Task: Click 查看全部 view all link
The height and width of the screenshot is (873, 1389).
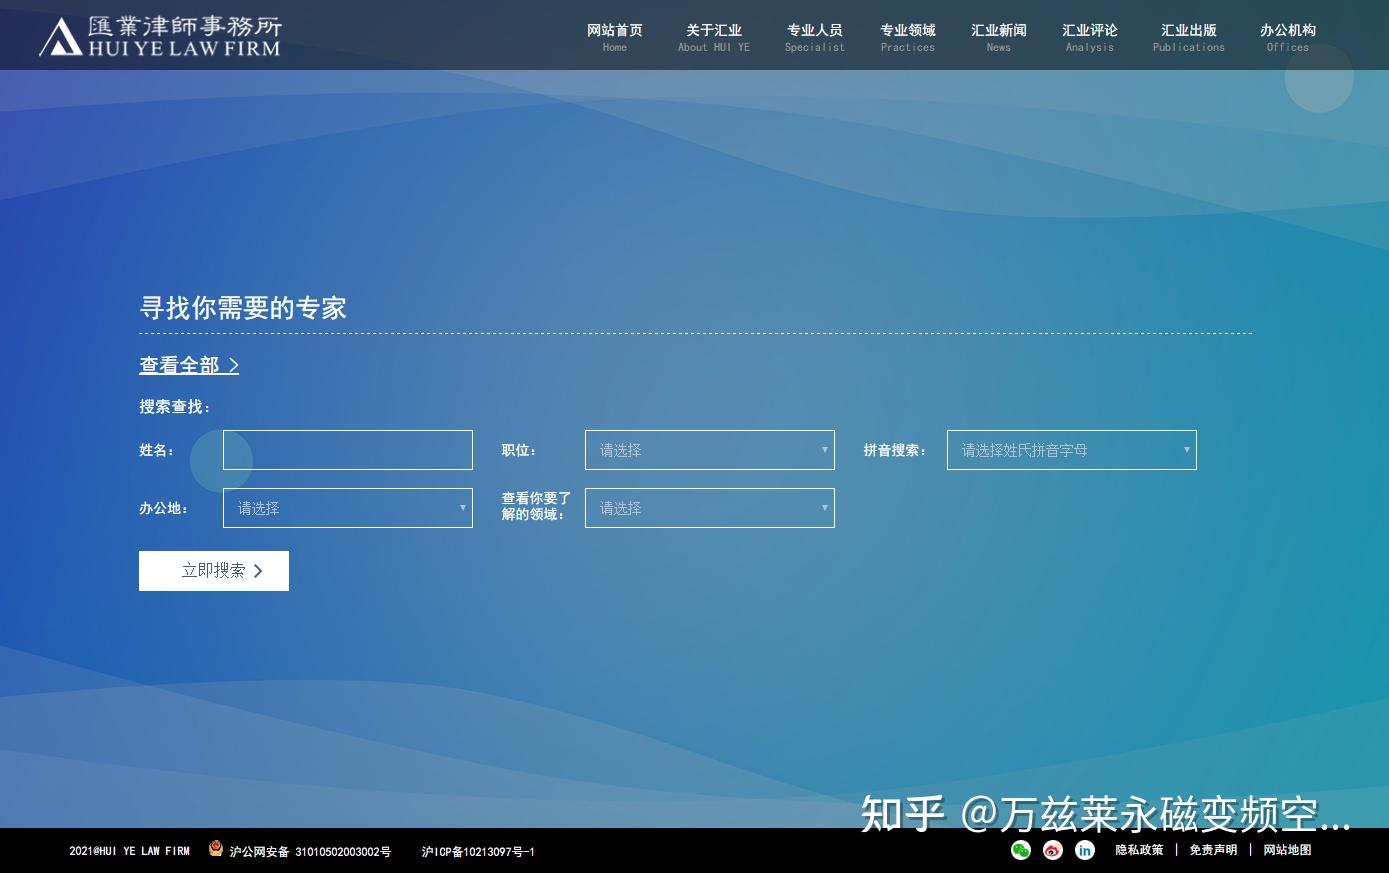Action: pyautogui.click(x=189, y=365)
